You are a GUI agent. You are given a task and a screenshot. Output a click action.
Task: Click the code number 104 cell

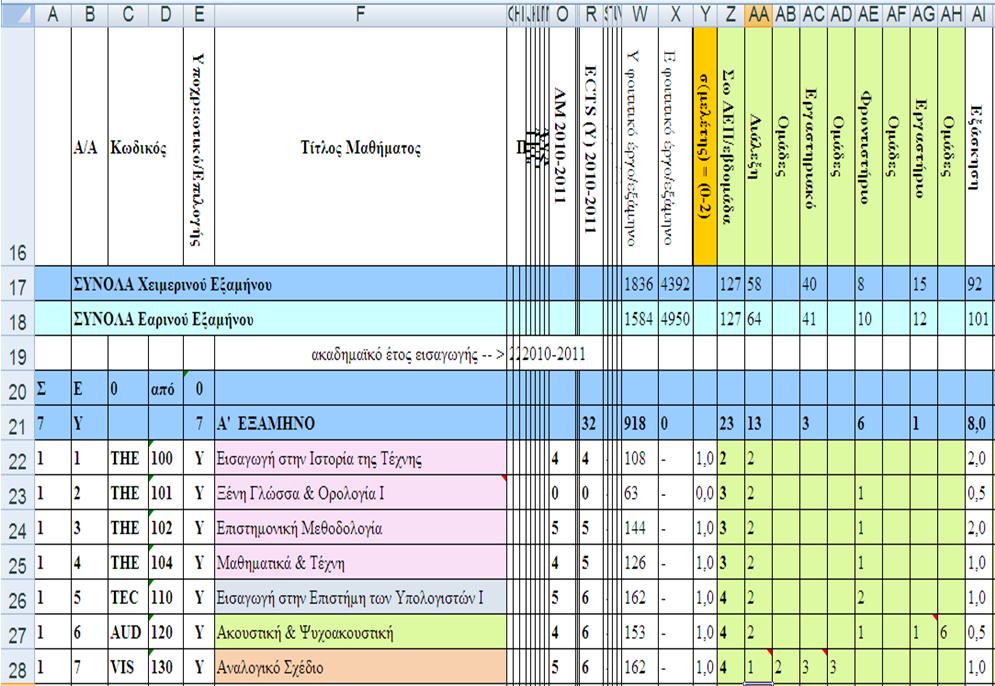point(166,562)
